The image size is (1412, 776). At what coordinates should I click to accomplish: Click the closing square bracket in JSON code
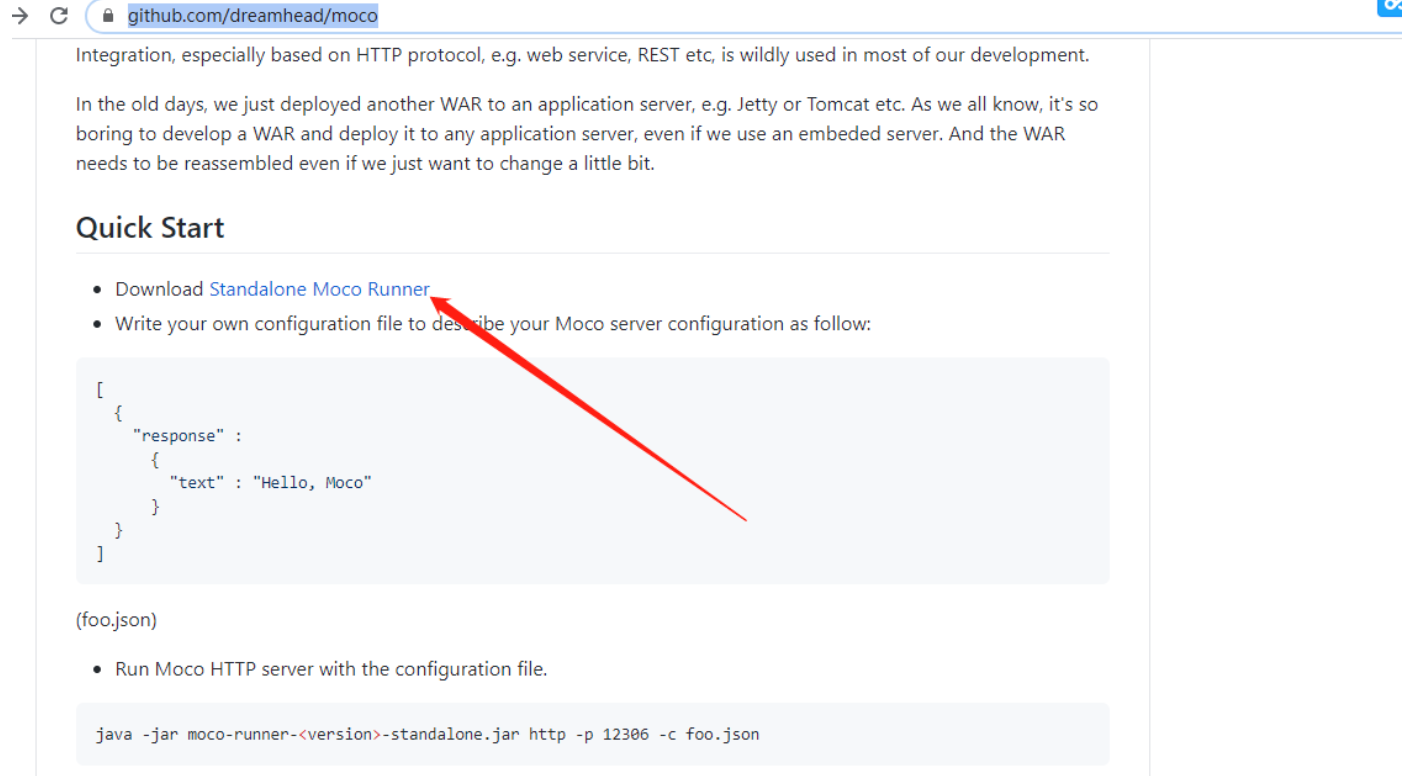pos(100,553)
